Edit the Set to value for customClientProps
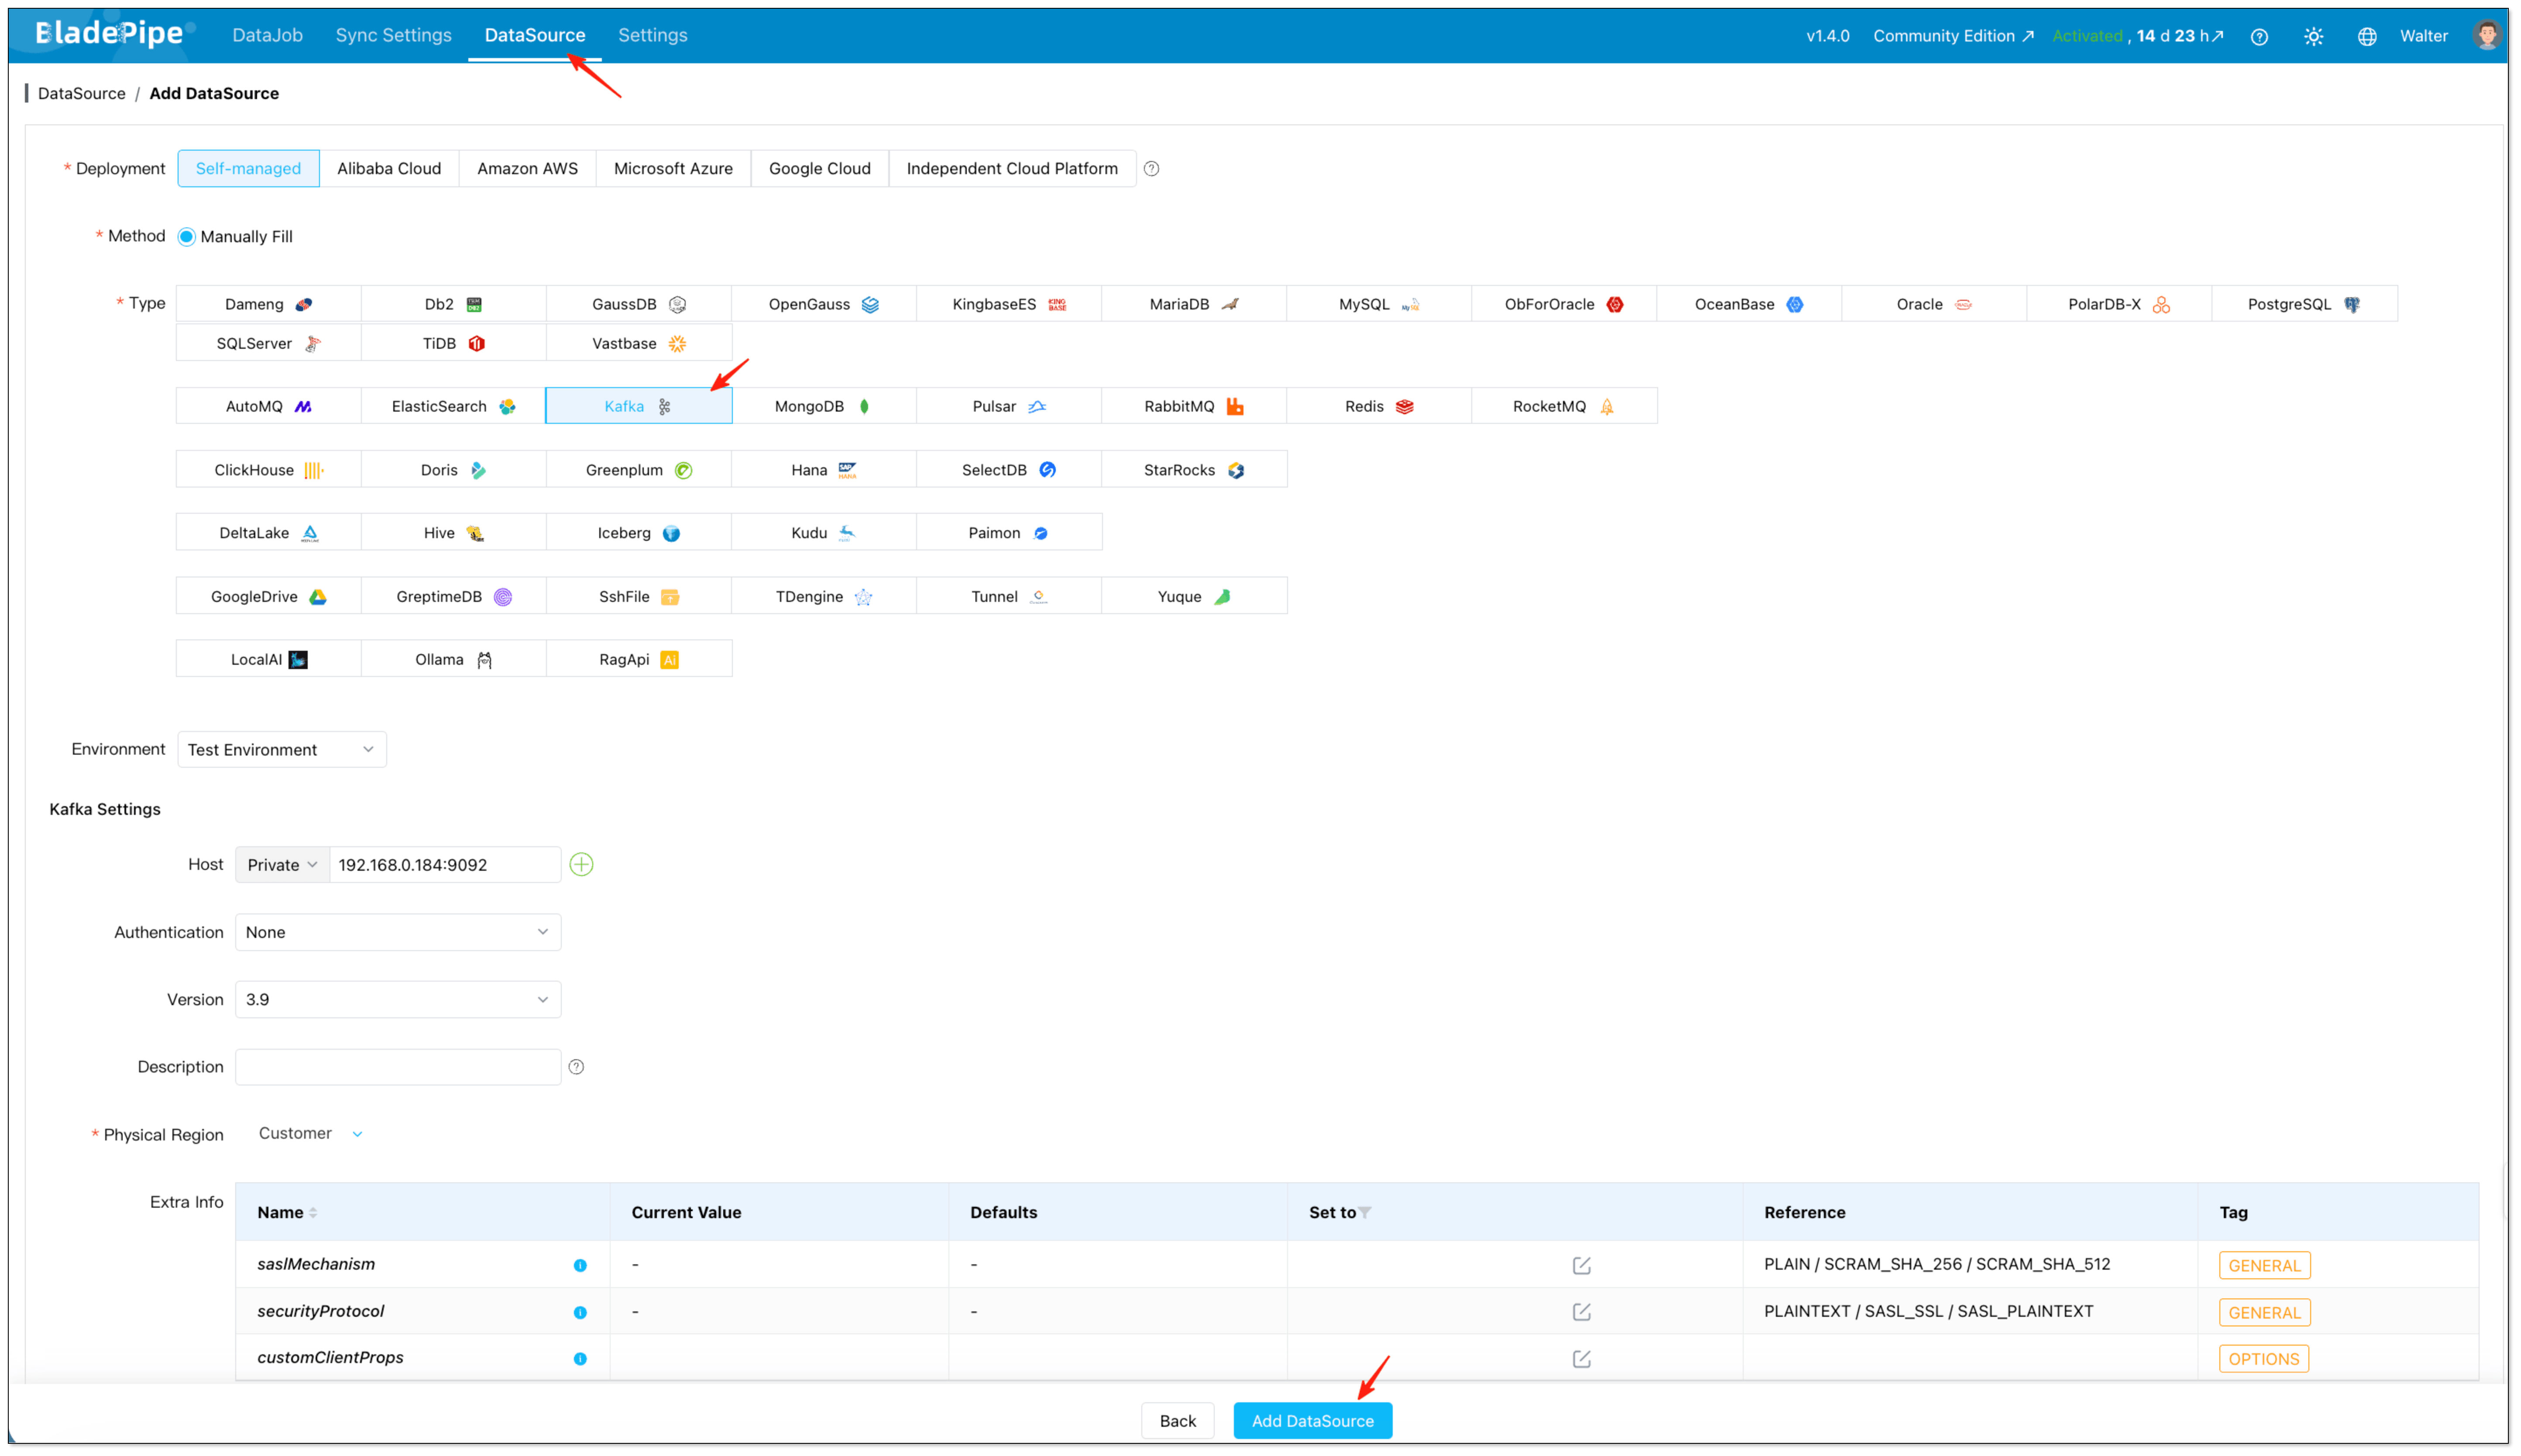This screenshot has width=2521, height=1456. 1581,1358
